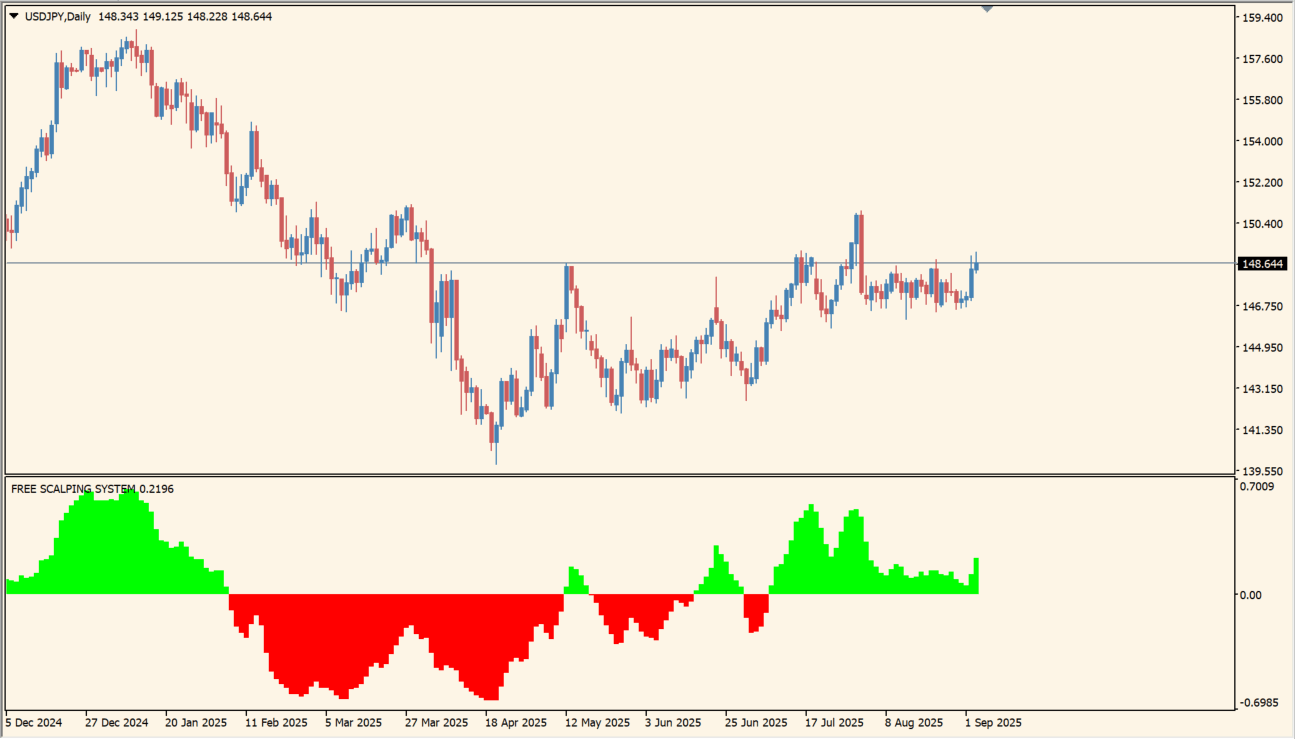
Task: Click the 12 May 2025 date on time axis
Action: click(x=597, y=722)
